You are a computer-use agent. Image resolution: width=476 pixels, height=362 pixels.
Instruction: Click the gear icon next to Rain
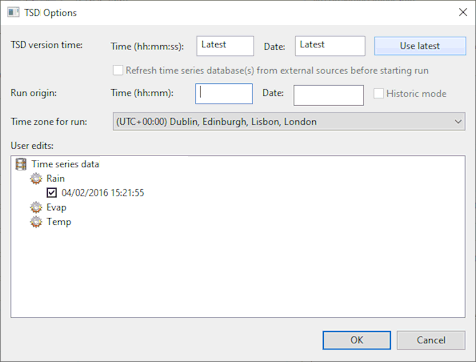[36, 179]
